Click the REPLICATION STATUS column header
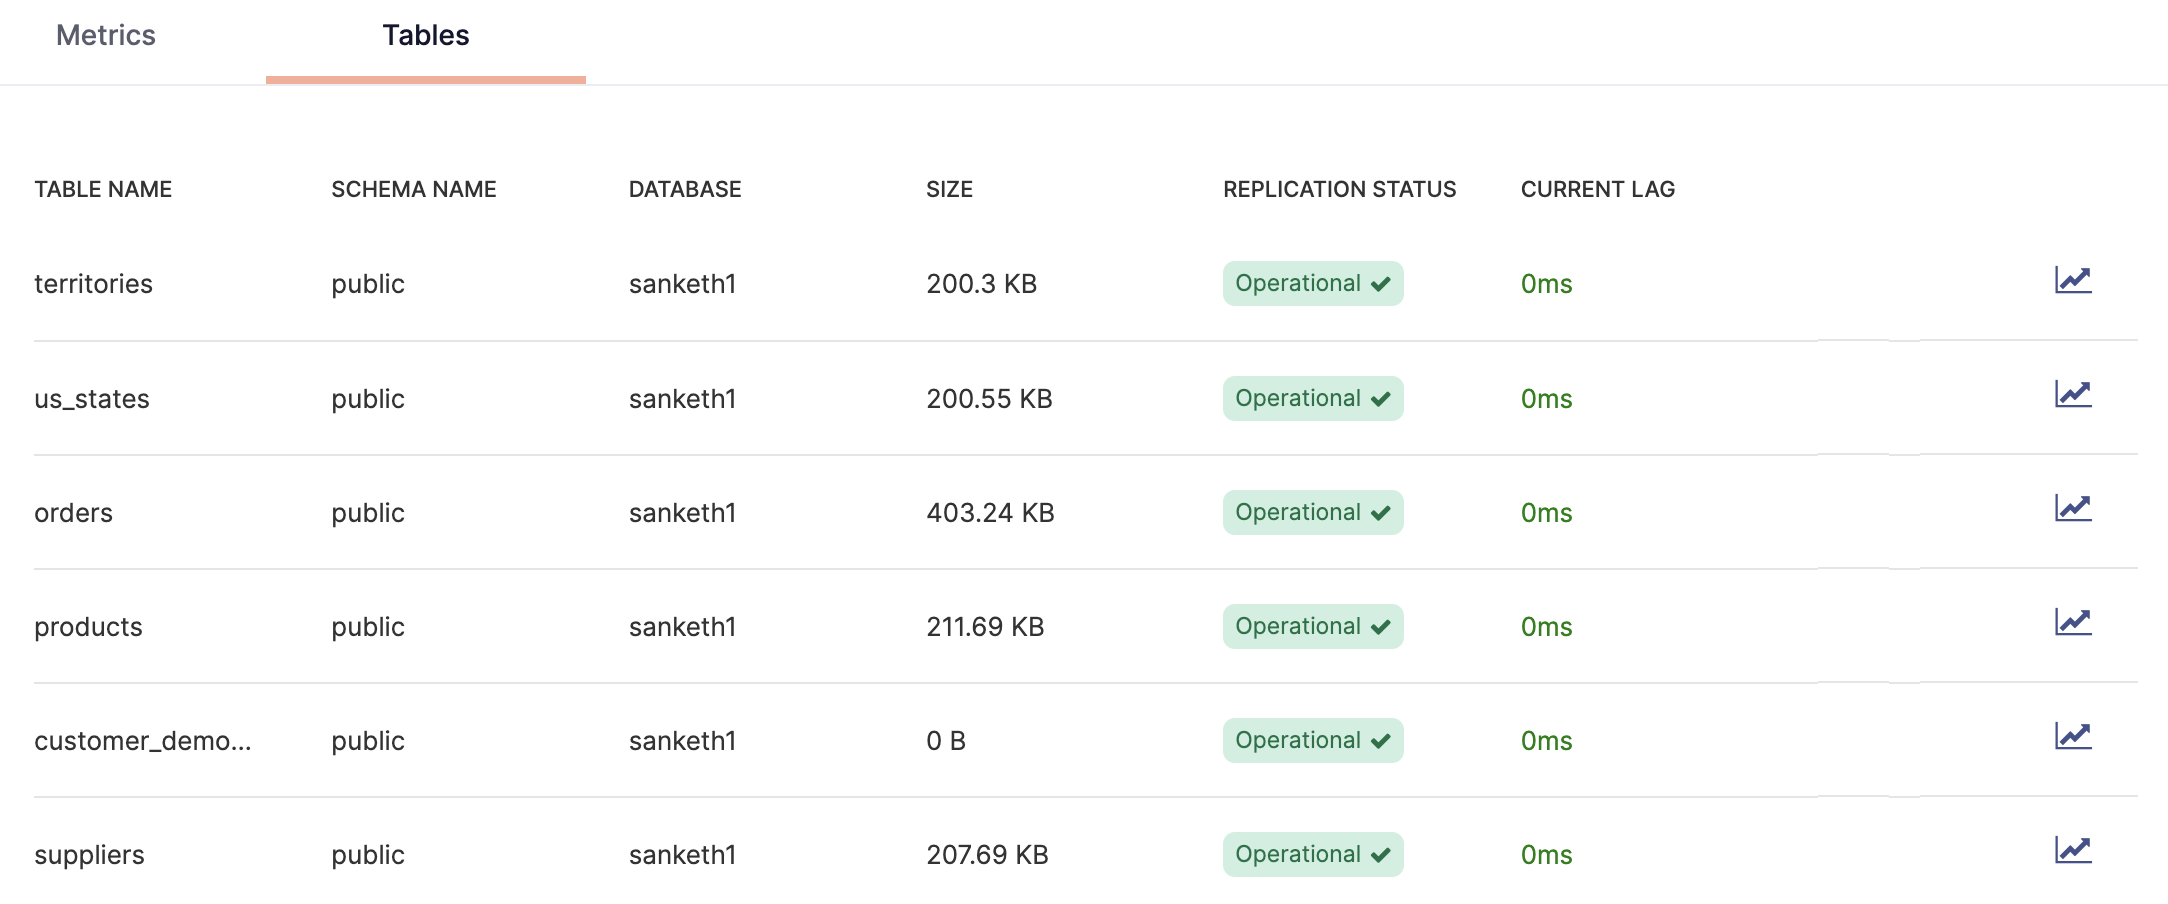This screenshot has height=904, width=2168. 1339,189
